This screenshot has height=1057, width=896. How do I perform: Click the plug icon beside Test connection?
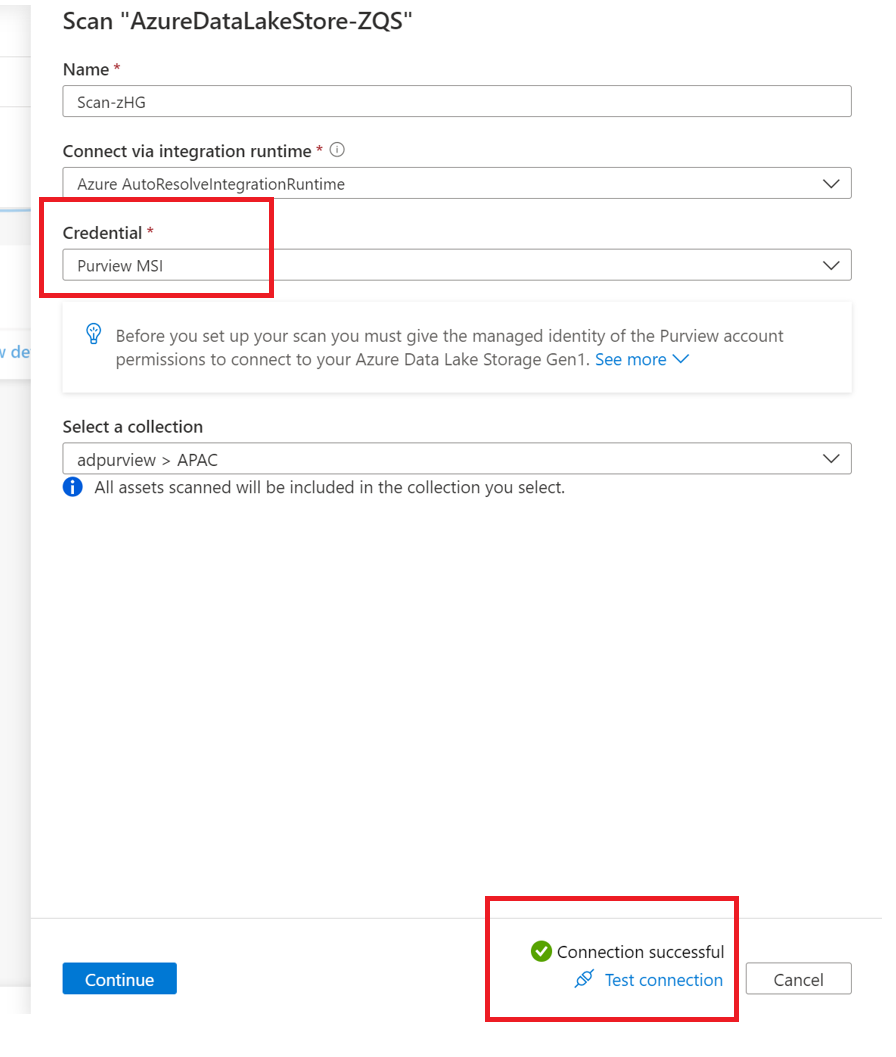point(584,980)
